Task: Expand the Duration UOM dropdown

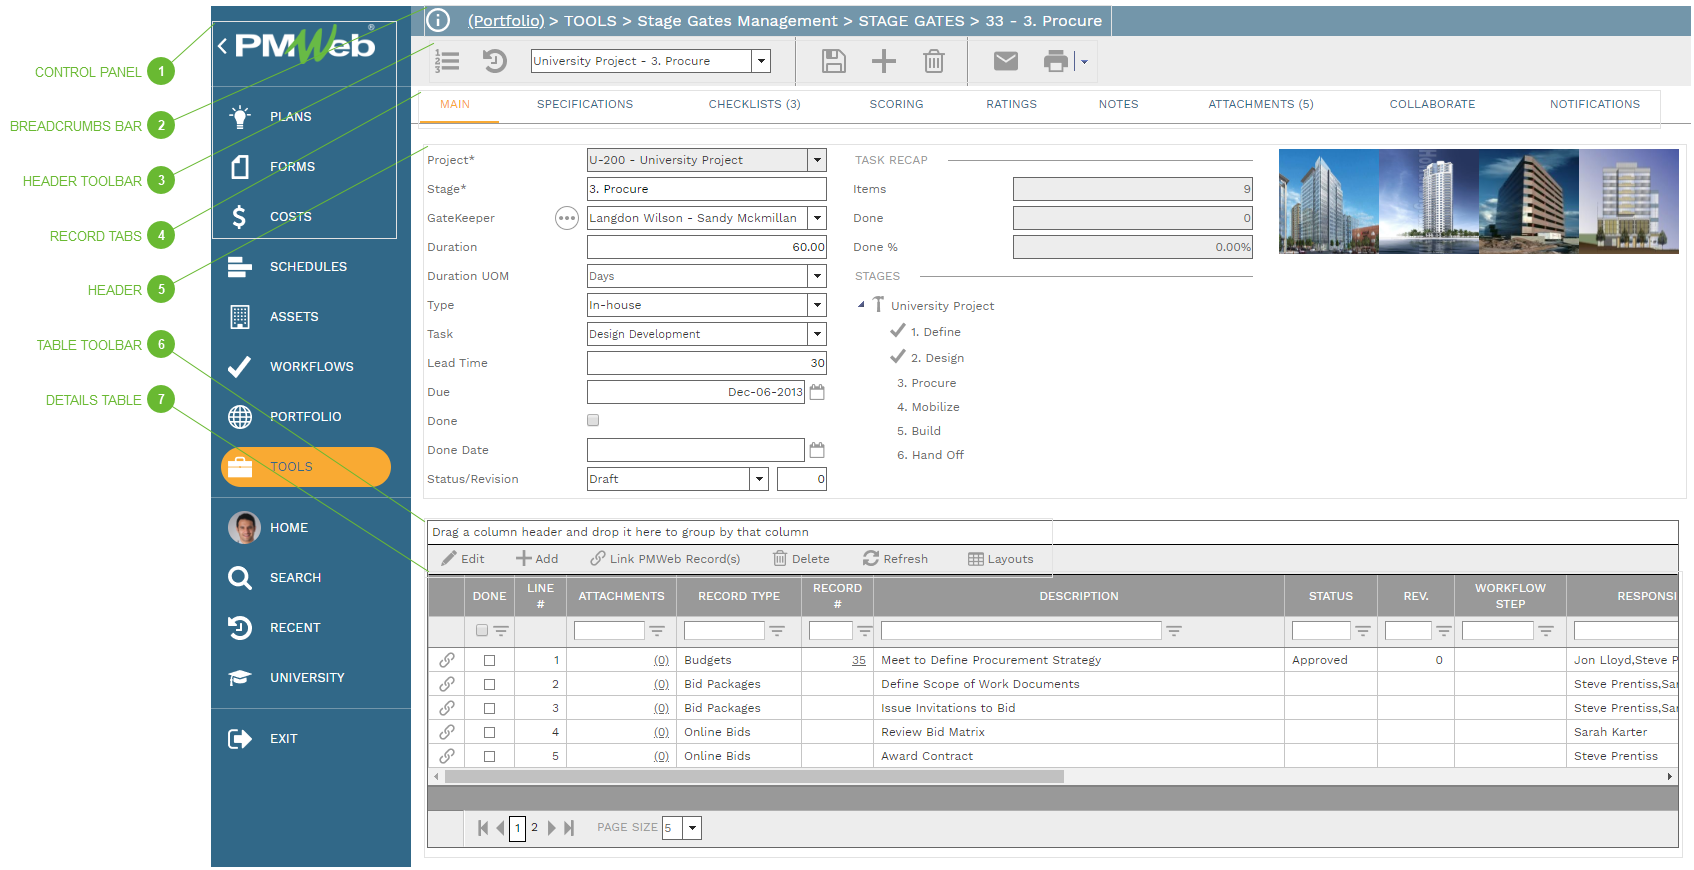Action: (x=817, y=276)
